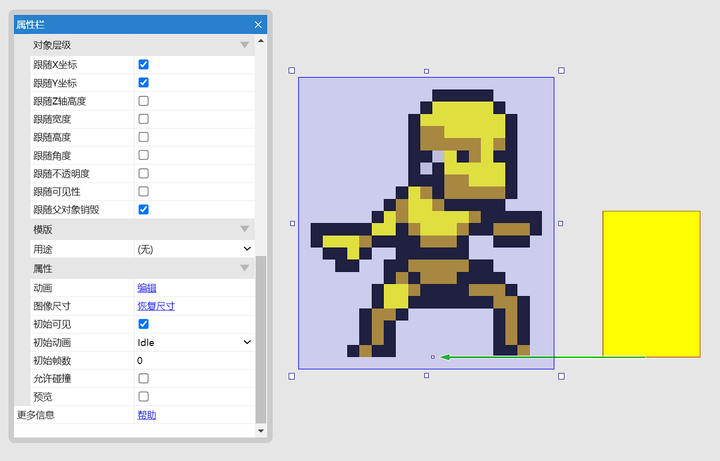
Task: Click the top-left resize handle
Action: (x=292, y=70)
